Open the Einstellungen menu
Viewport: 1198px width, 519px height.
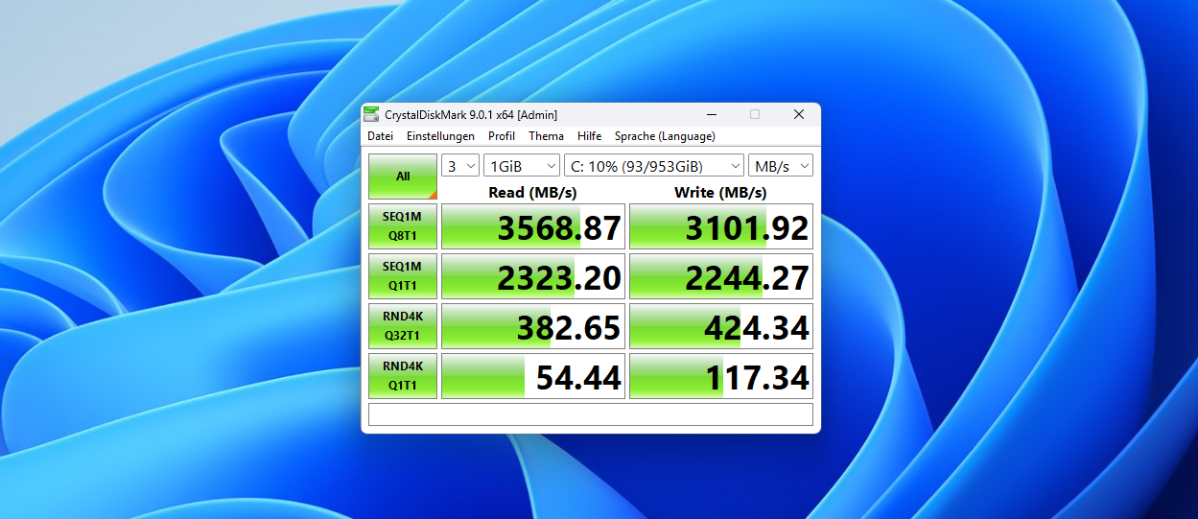click(x=440, y=136)
